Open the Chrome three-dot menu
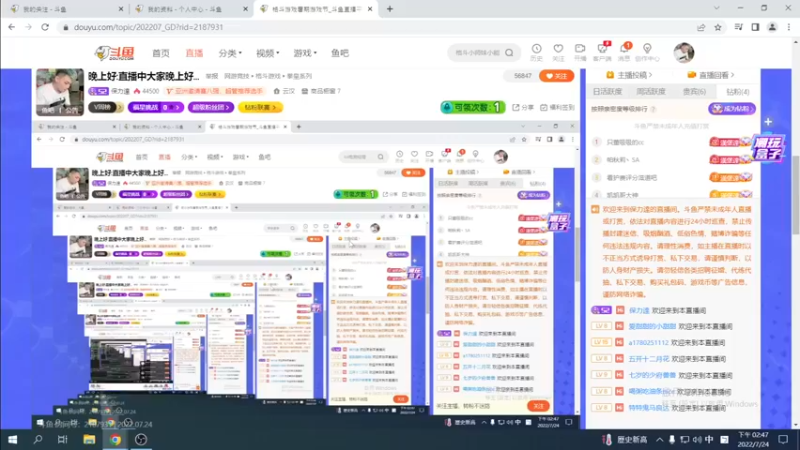The image size is (800, 450). [789, 27]
